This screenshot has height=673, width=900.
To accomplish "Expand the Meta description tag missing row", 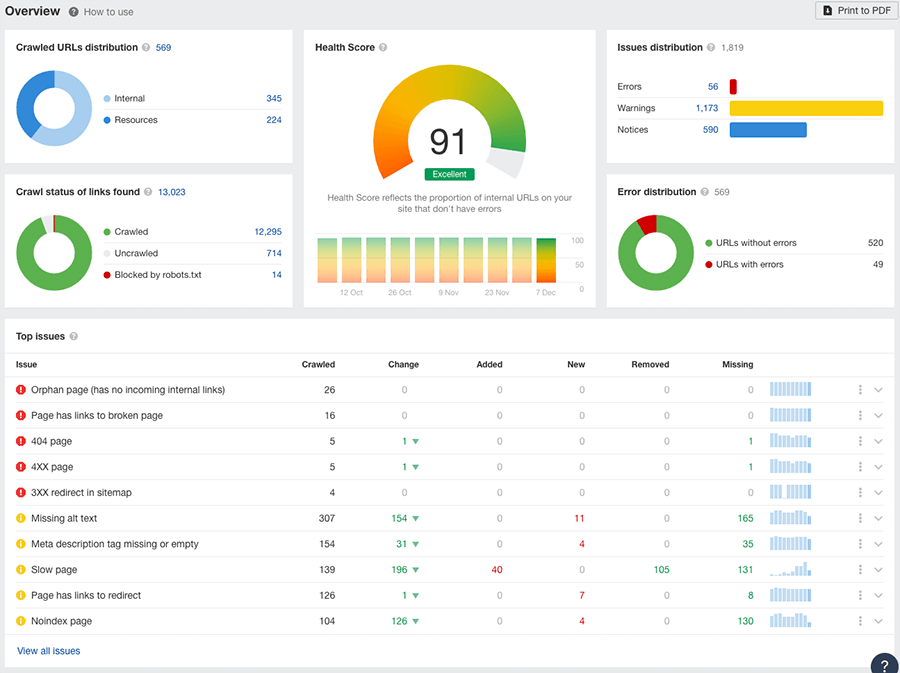I will (878, 543).
